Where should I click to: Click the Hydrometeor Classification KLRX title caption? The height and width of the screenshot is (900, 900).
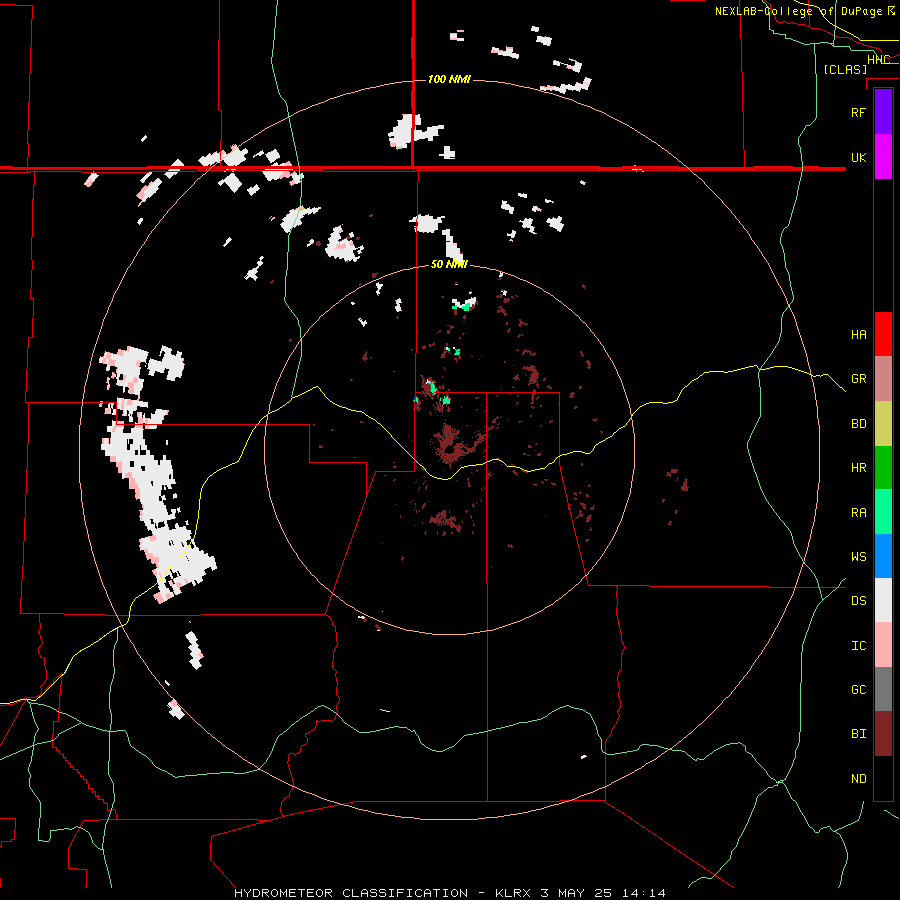[x=450, y=893]
